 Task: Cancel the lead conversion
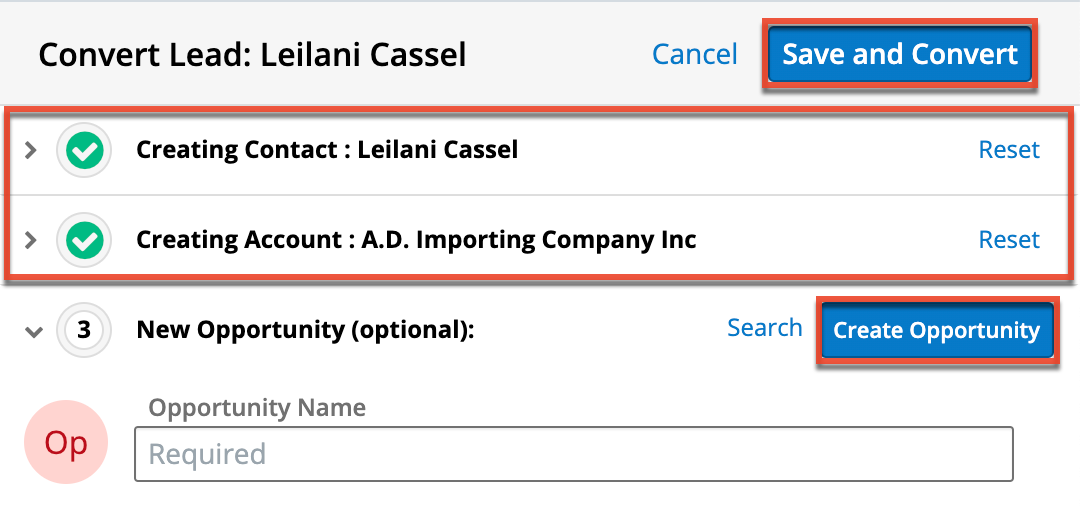click(694, 54)
